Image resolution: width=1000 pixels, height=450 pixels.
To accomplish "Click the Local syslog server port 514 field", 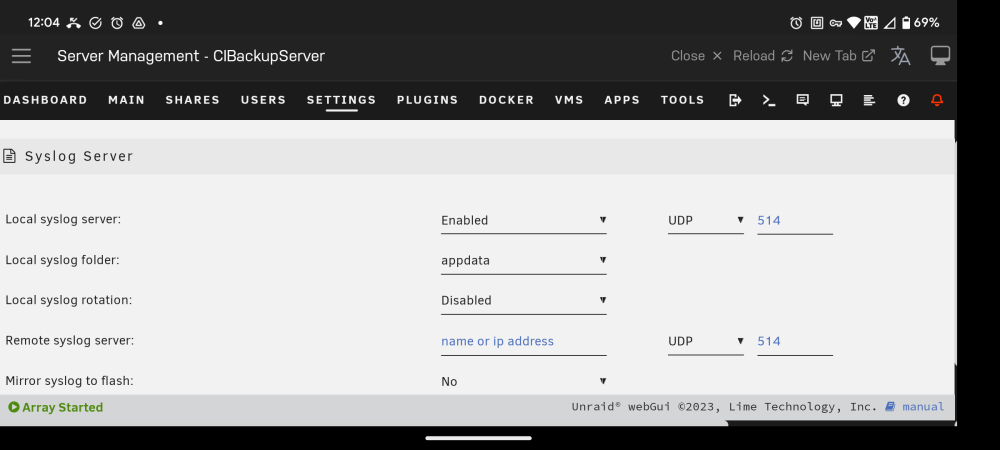I will (795, 221).
